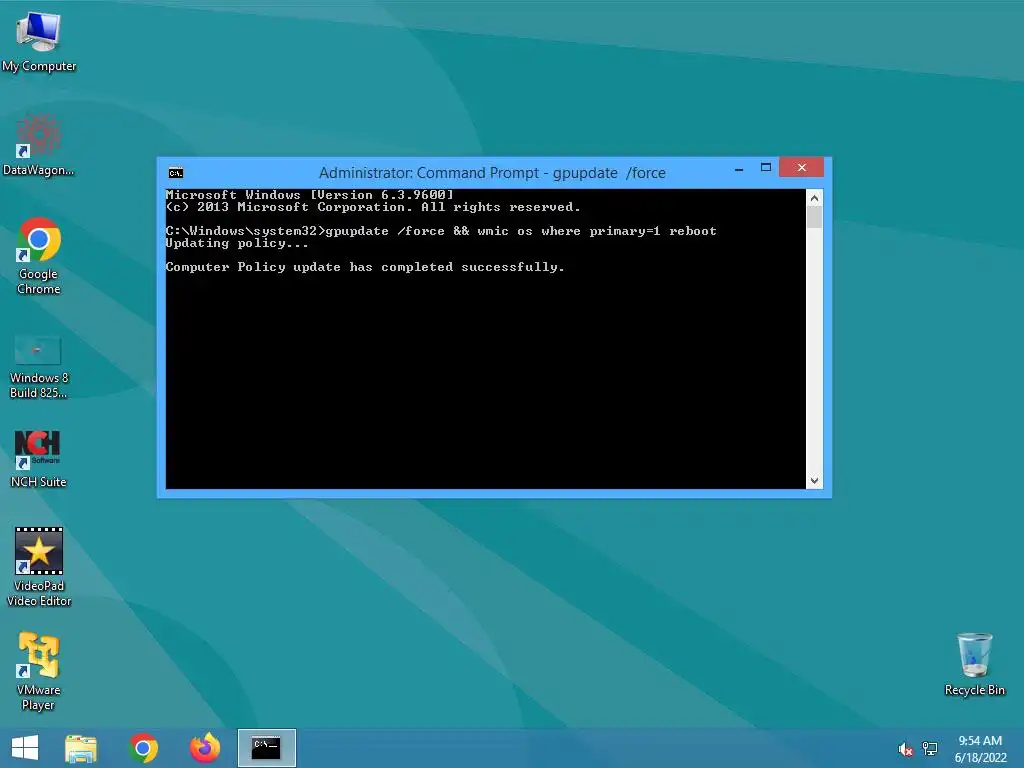
Task: Minimize the Command Prompt window
Action: pos(739,168)
